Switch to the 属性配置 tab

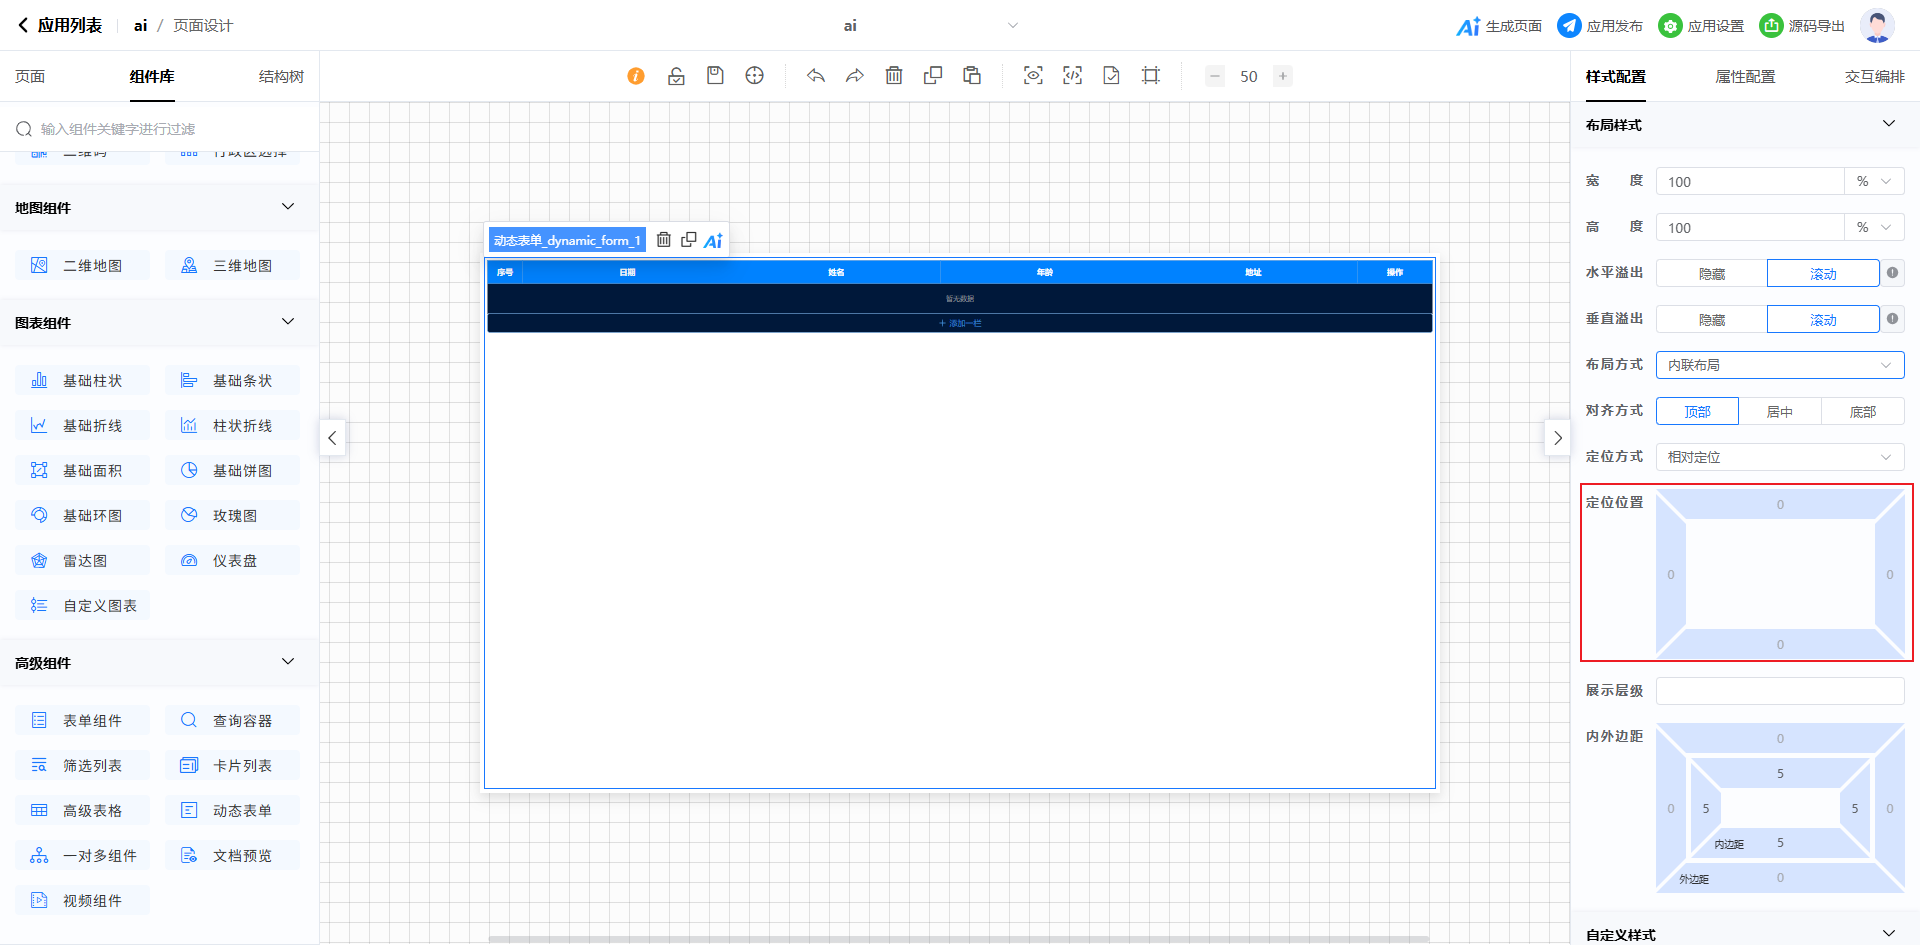1745,77
